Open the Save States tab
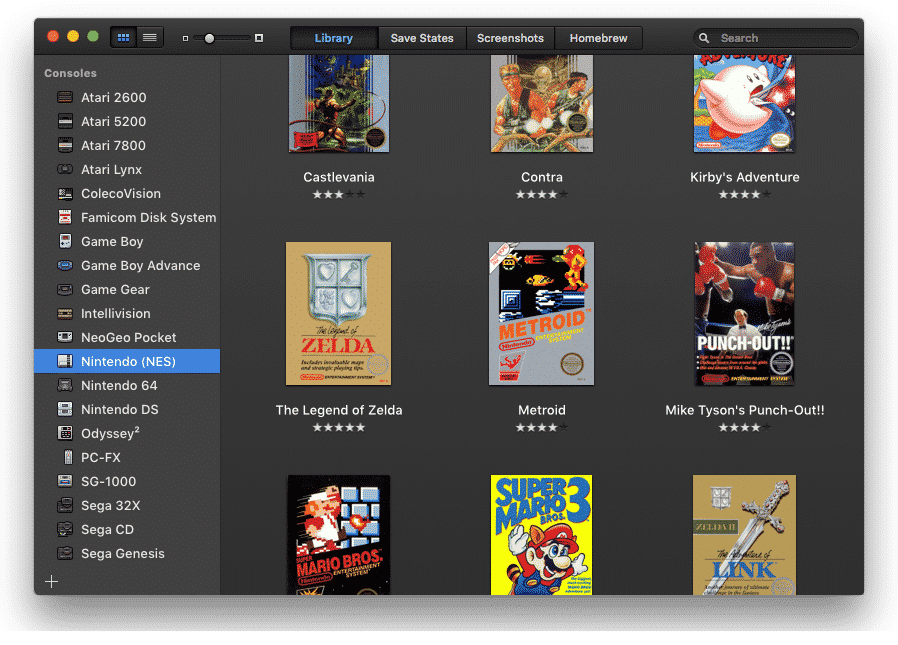 click(421, 37)
